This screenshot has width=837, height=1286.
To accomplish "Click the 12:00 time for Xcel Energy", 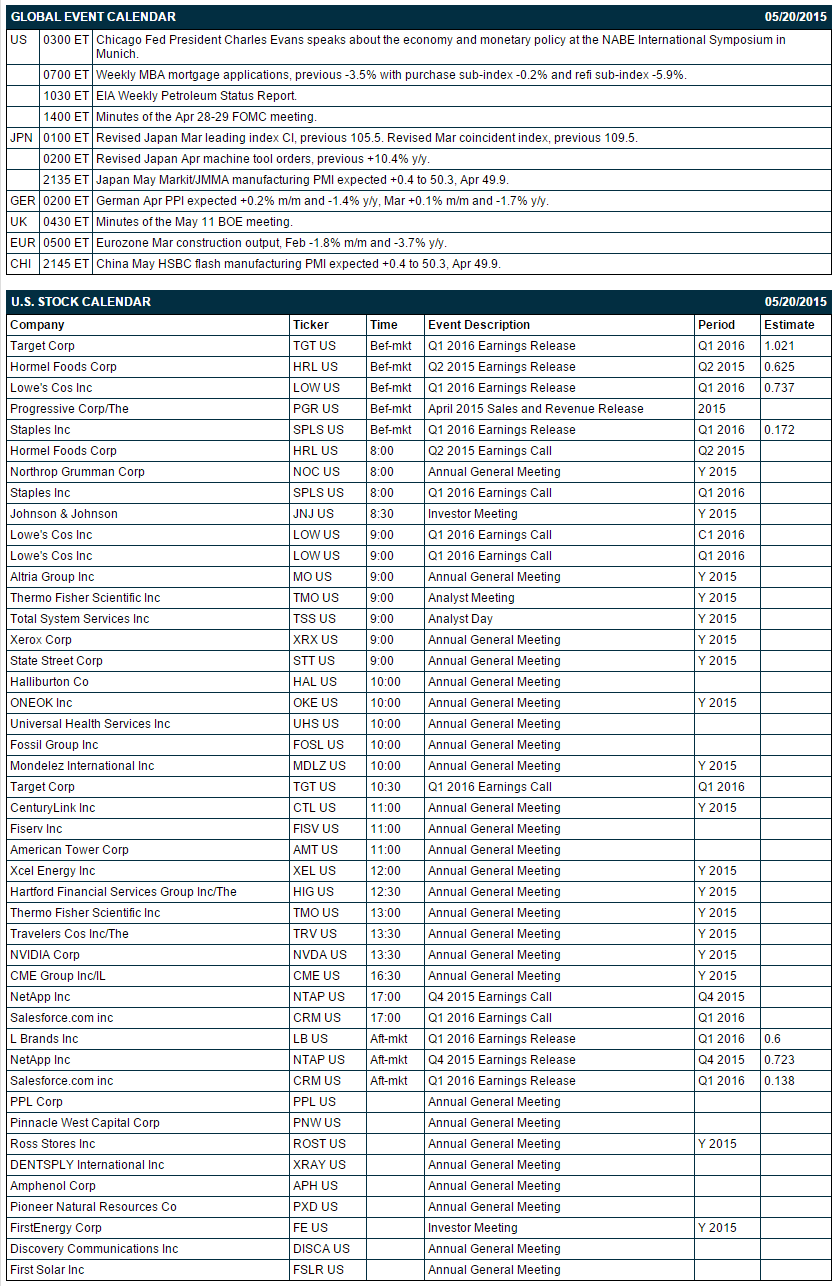I will pos(385,871).
